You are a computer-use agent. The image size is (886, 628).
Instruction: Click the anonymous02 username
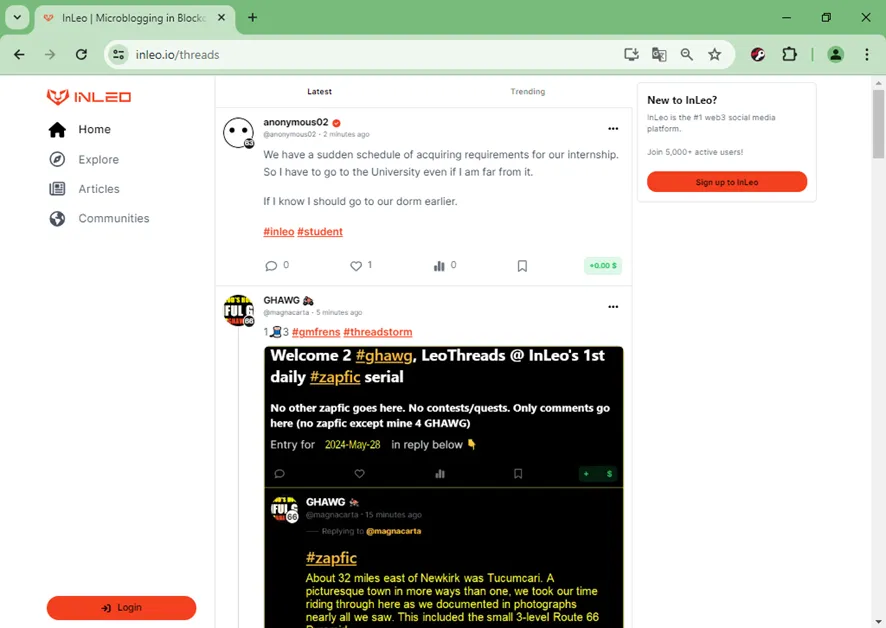[x=296, y=122]
